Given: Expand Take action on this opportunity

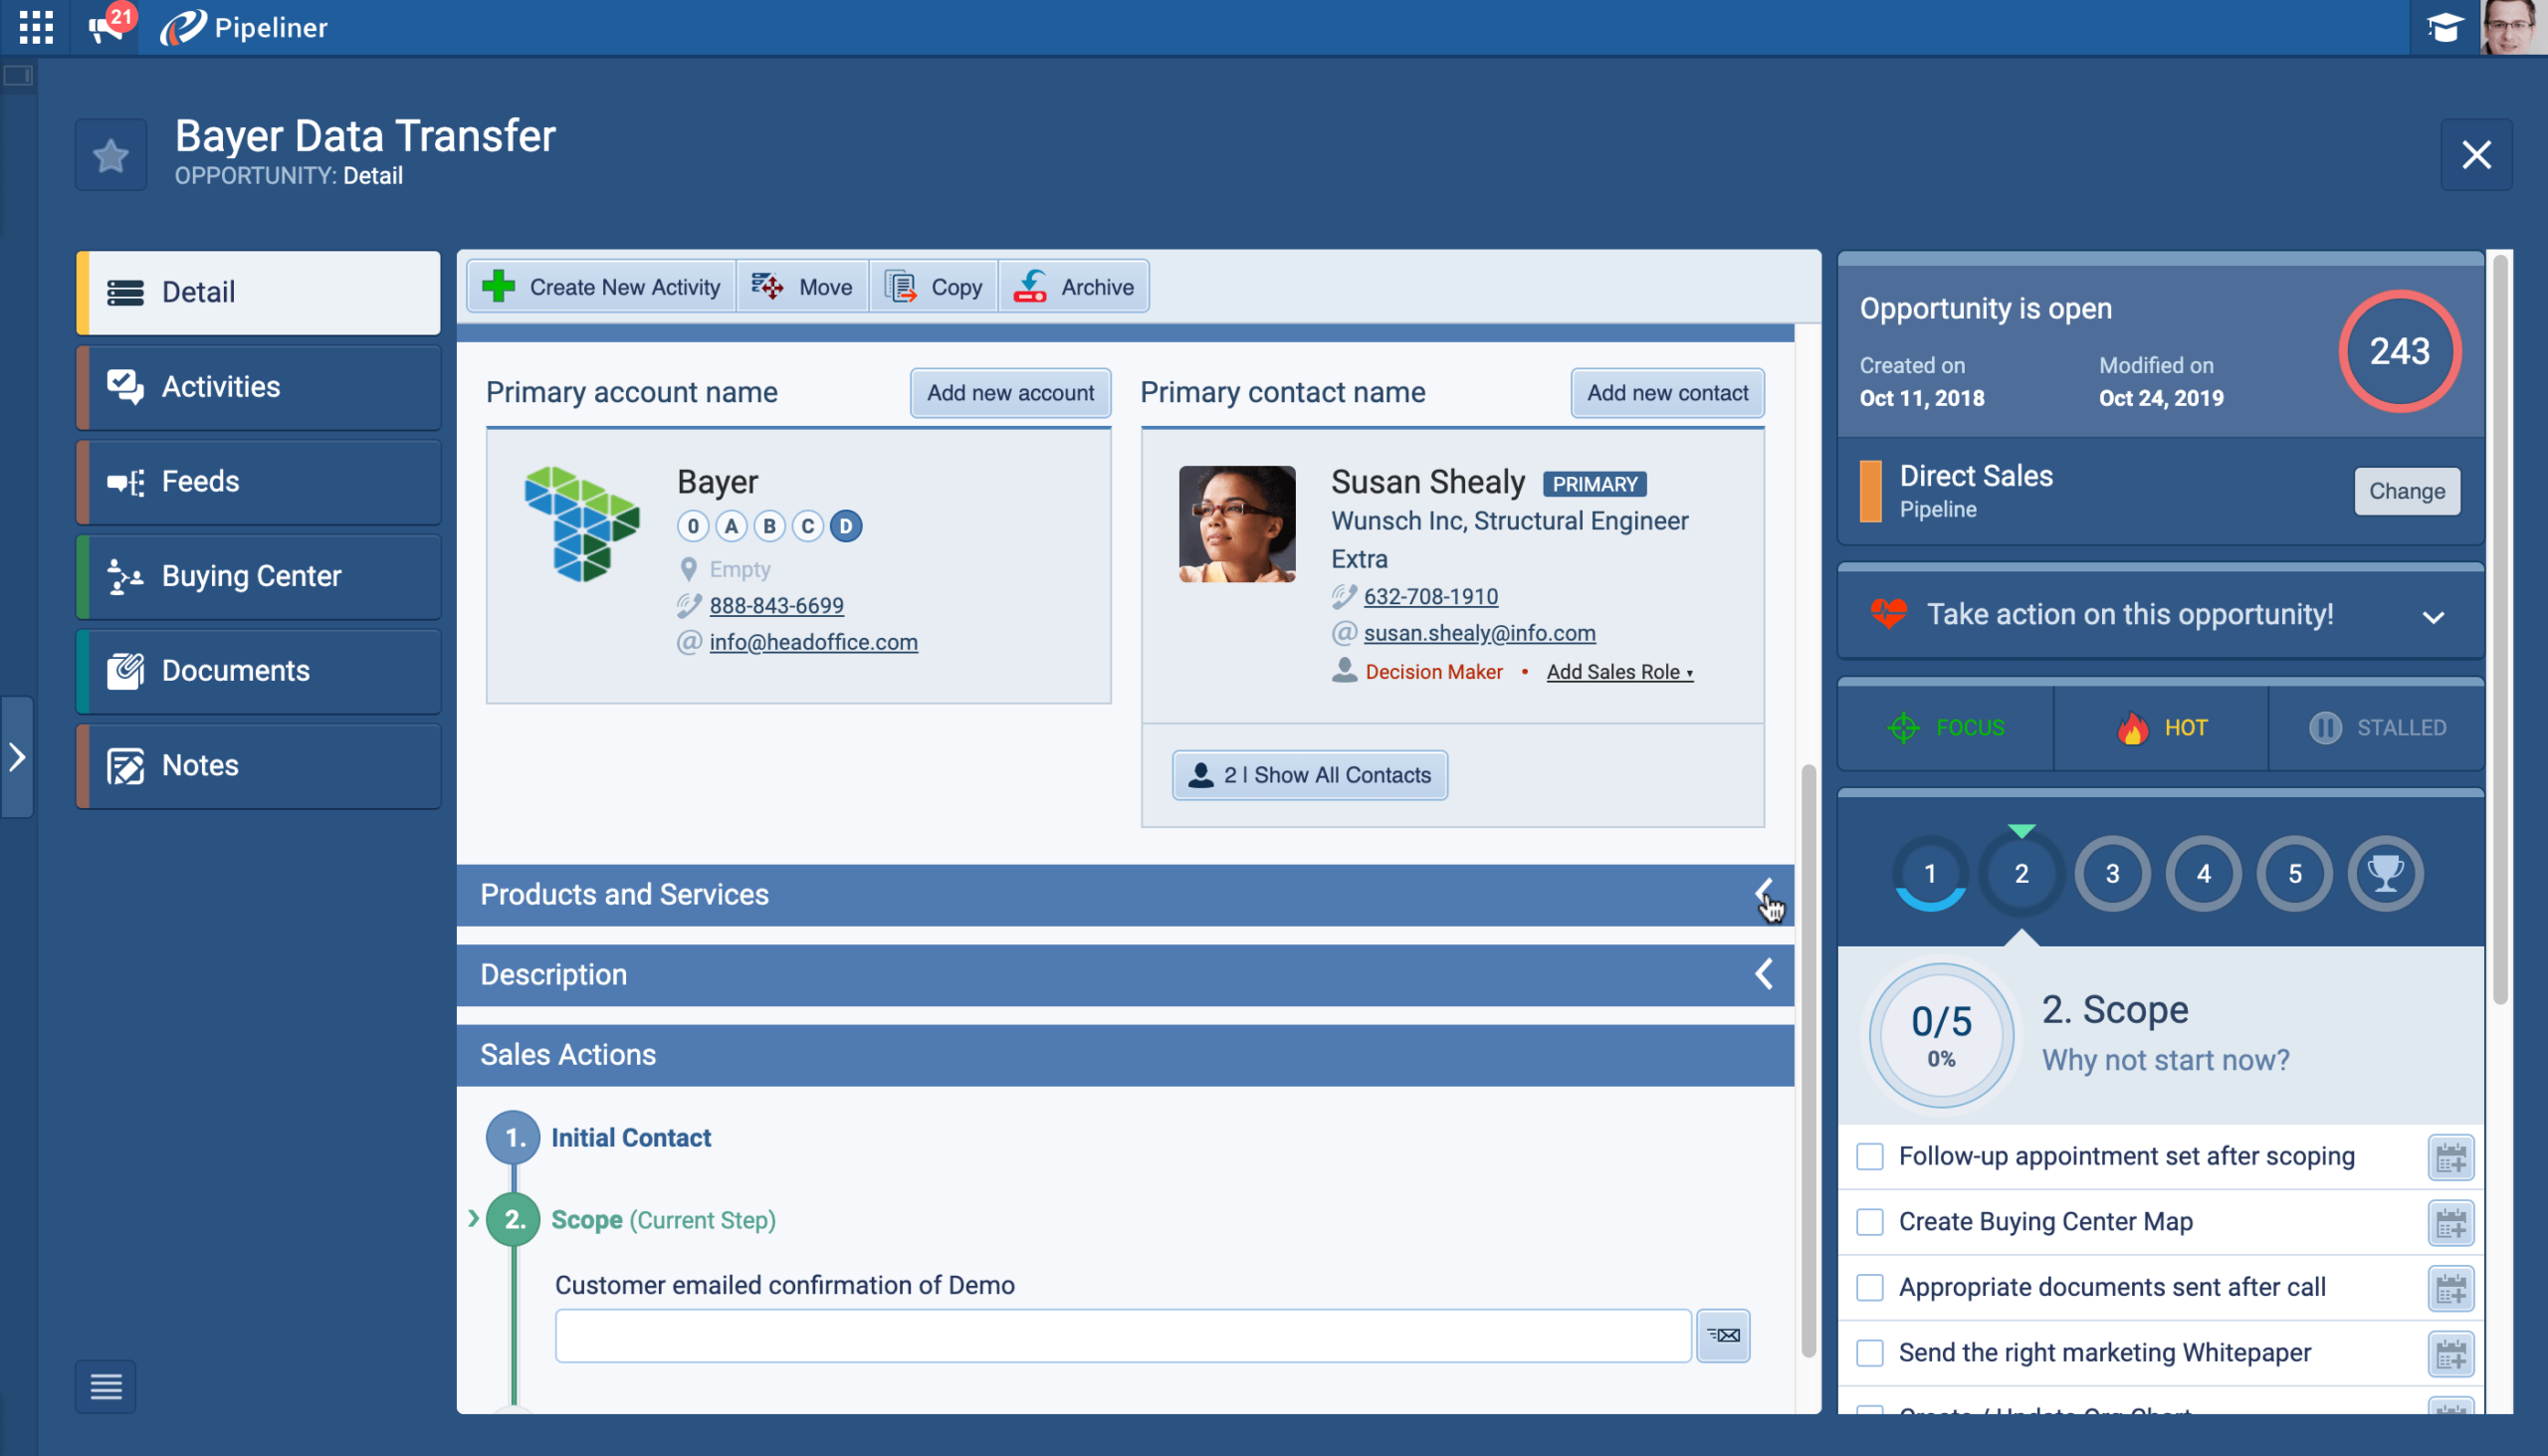Looking at the screenshot, I should point(2432,616).
